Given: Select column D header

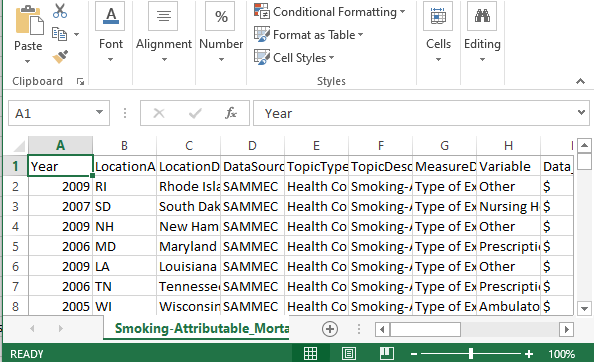Looking at the screenshot, I should (x=252, y=145).
